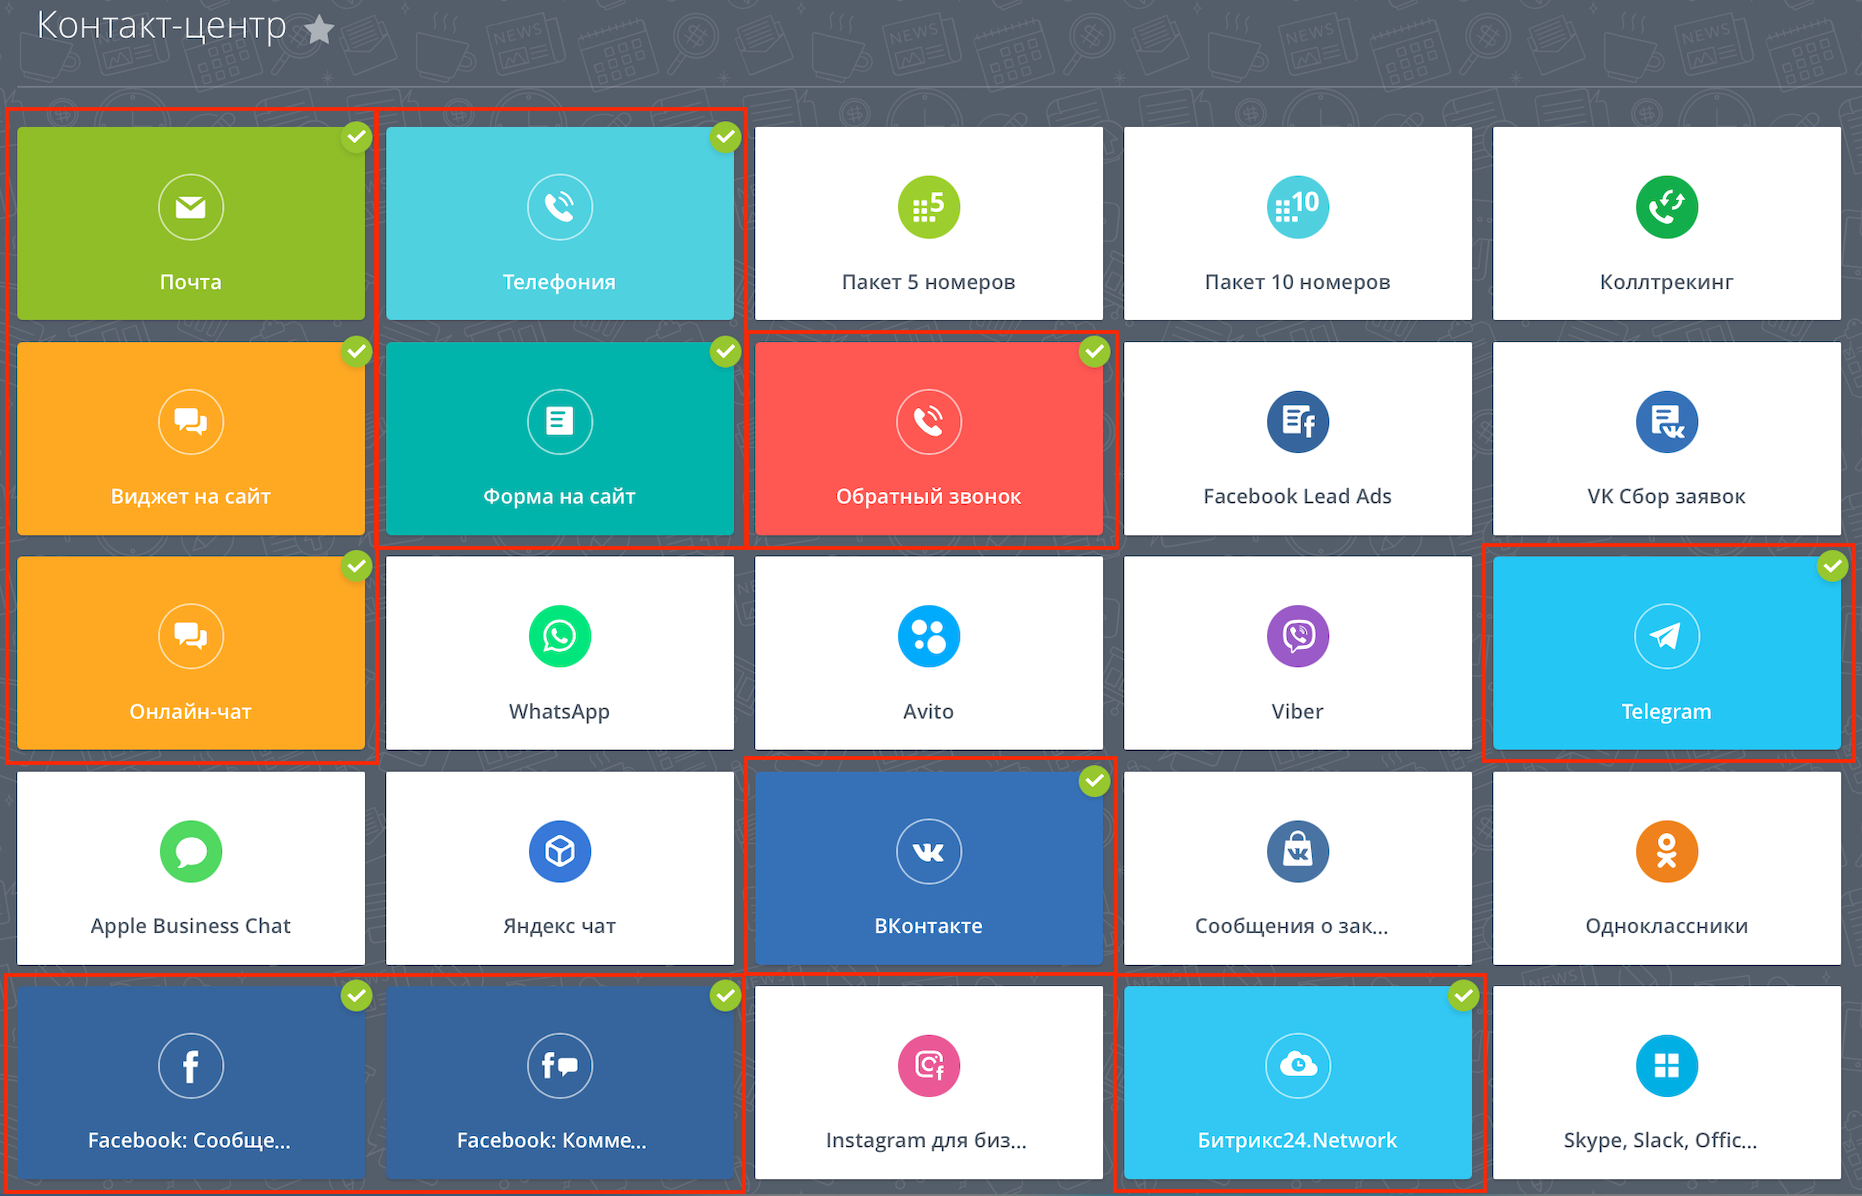The width and height of the screenshot is (1862, 1196).
Task: Click the star icon next to Контакт-центр
Action: [x=319, y=29]
